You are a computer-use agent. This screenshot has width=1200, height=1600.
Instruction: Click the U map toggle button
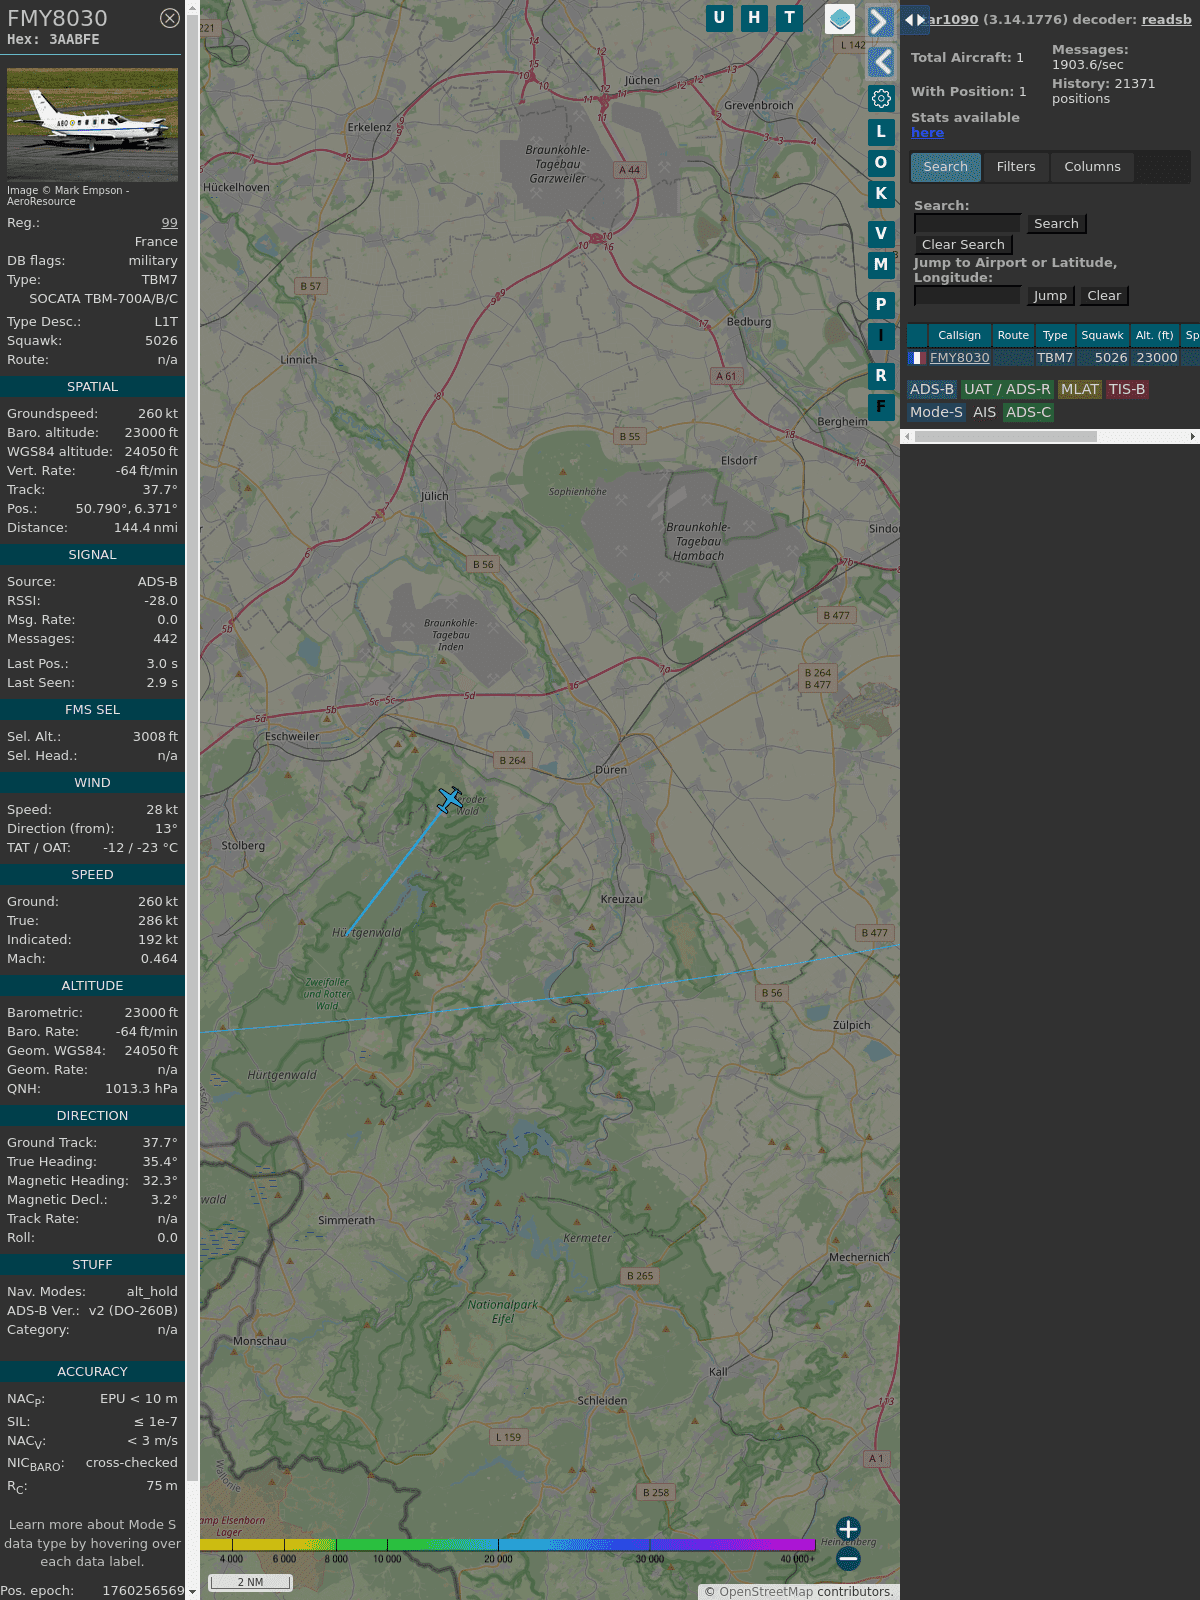[719, 18]
